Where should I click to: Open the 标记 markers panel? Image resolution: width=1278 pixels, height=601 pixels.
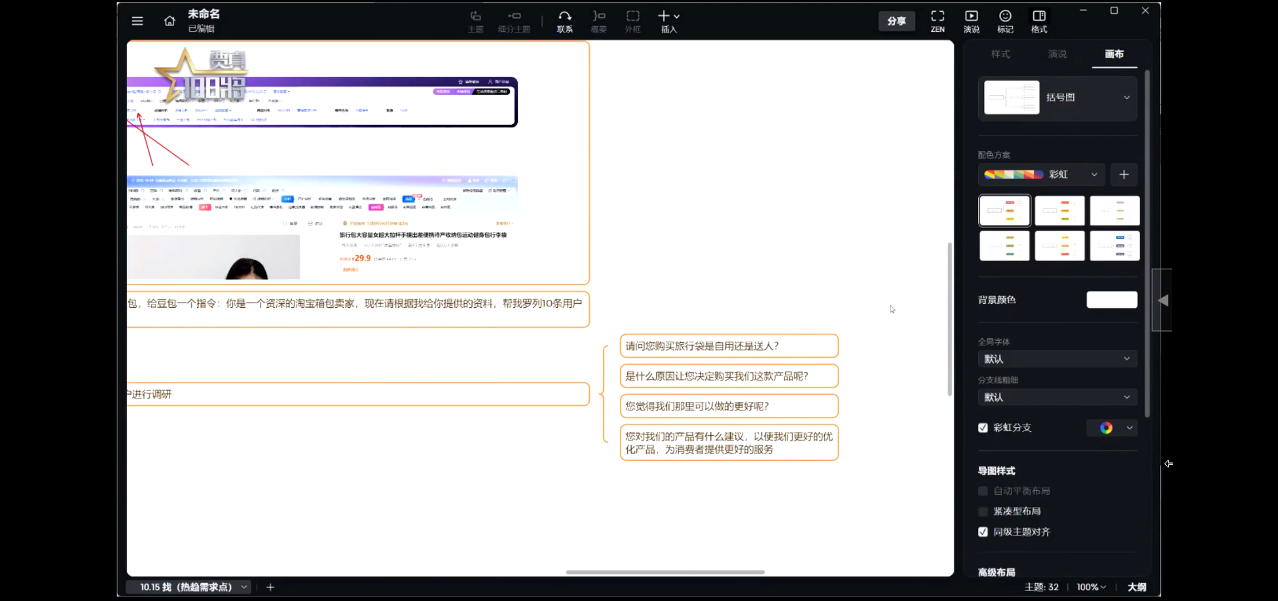1005,21
